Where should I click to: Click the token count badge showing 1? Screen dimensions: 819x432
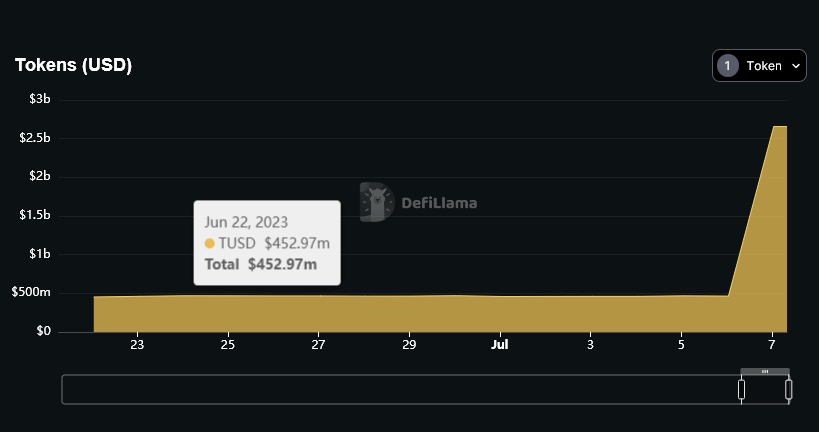coord(727,66)
